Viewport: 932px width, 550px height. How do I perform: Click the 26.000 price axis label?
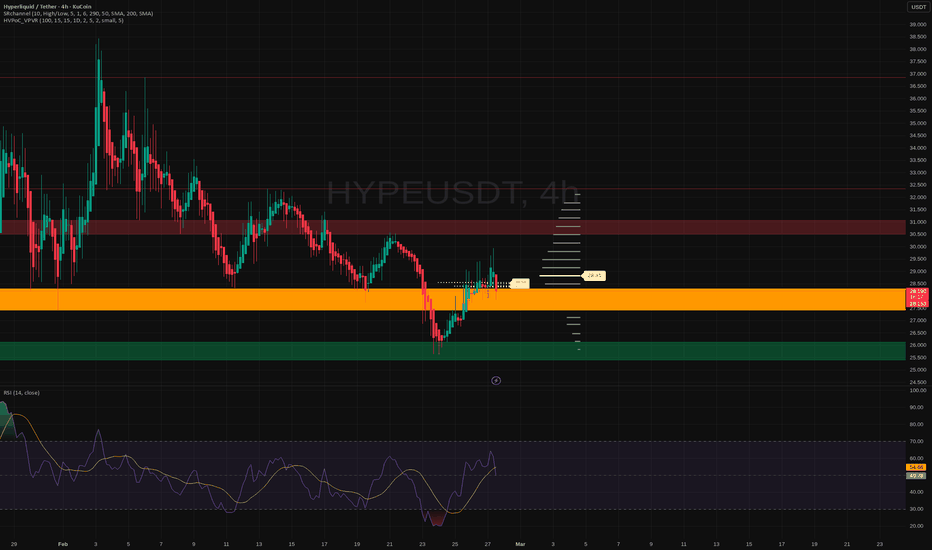pos(917,345)
